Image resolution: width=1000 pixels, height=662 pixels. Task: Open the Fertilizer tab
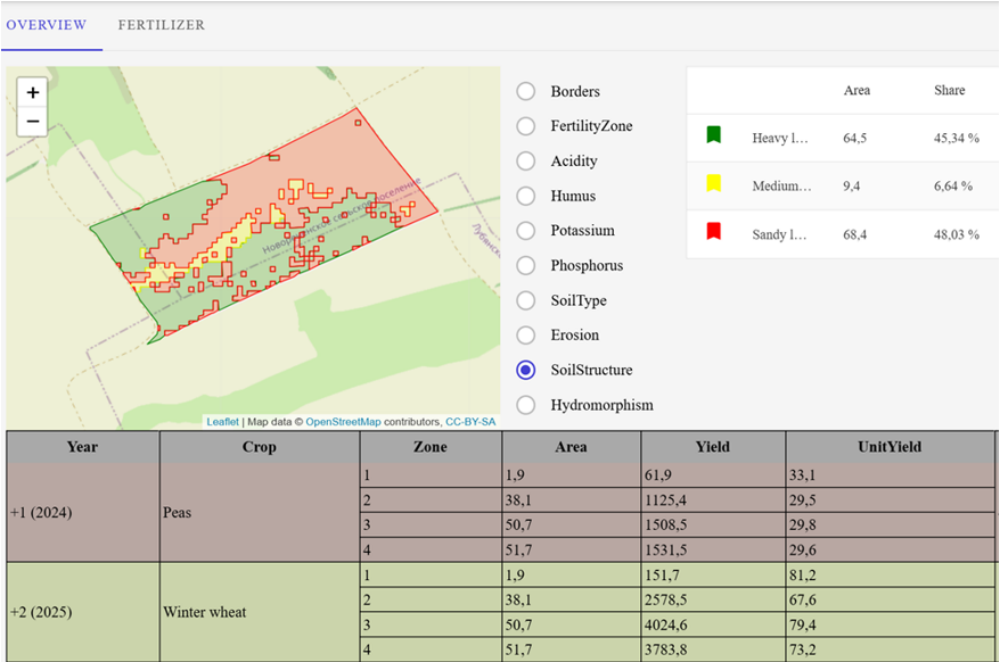[161, 25]
